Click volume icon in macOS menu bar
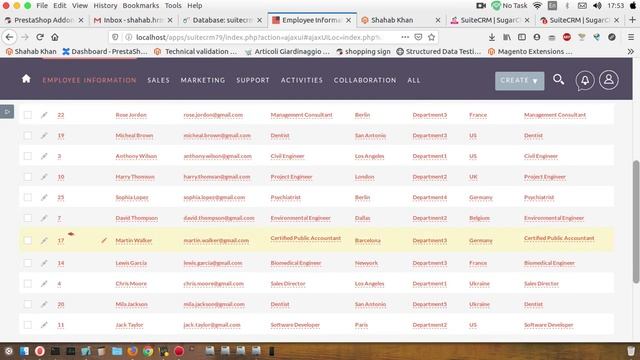The width and height of the screenshot is (640, 360). pos(597,6)
